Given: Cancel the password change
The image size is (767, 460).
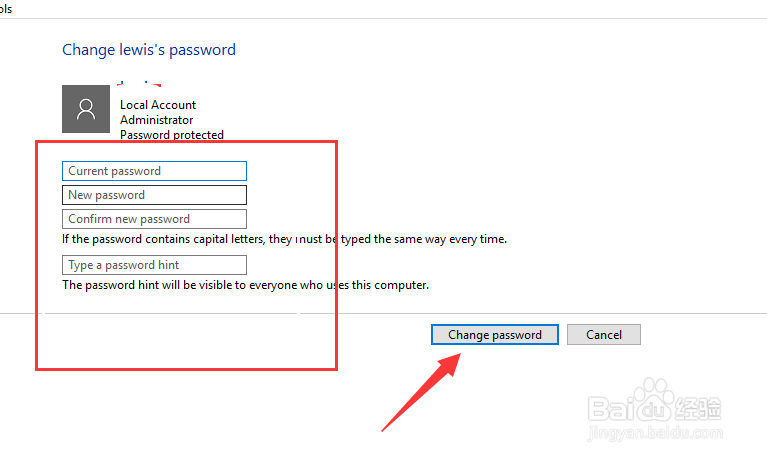Looking at the screenshot, I should point(603,335).
